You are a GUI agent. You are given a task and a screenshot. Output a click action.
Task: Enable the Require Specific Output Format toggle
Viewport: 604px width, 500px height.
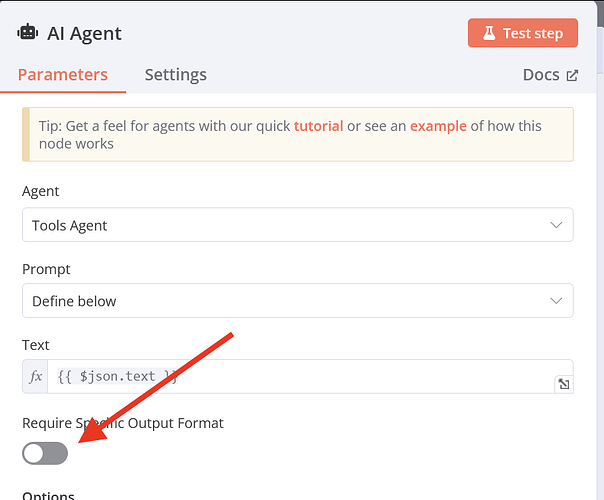(x=45, y=453)
